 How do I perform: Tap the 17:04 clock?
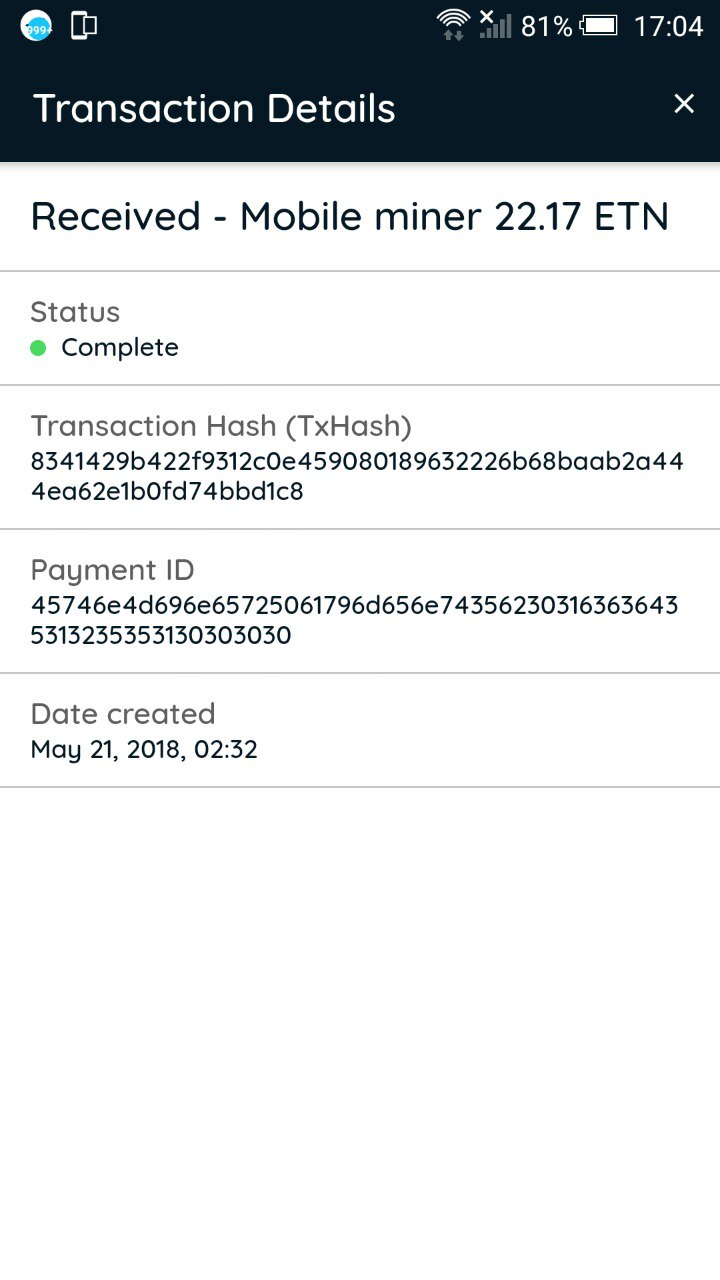668,26
